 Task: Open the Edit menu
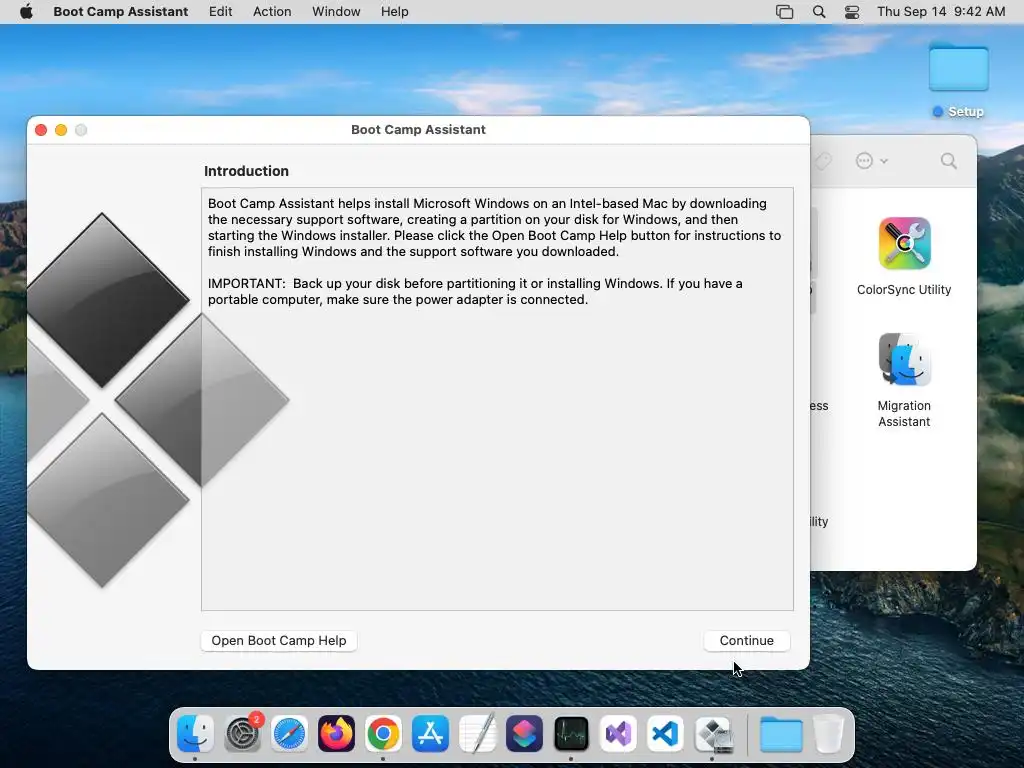pos(220,12)
